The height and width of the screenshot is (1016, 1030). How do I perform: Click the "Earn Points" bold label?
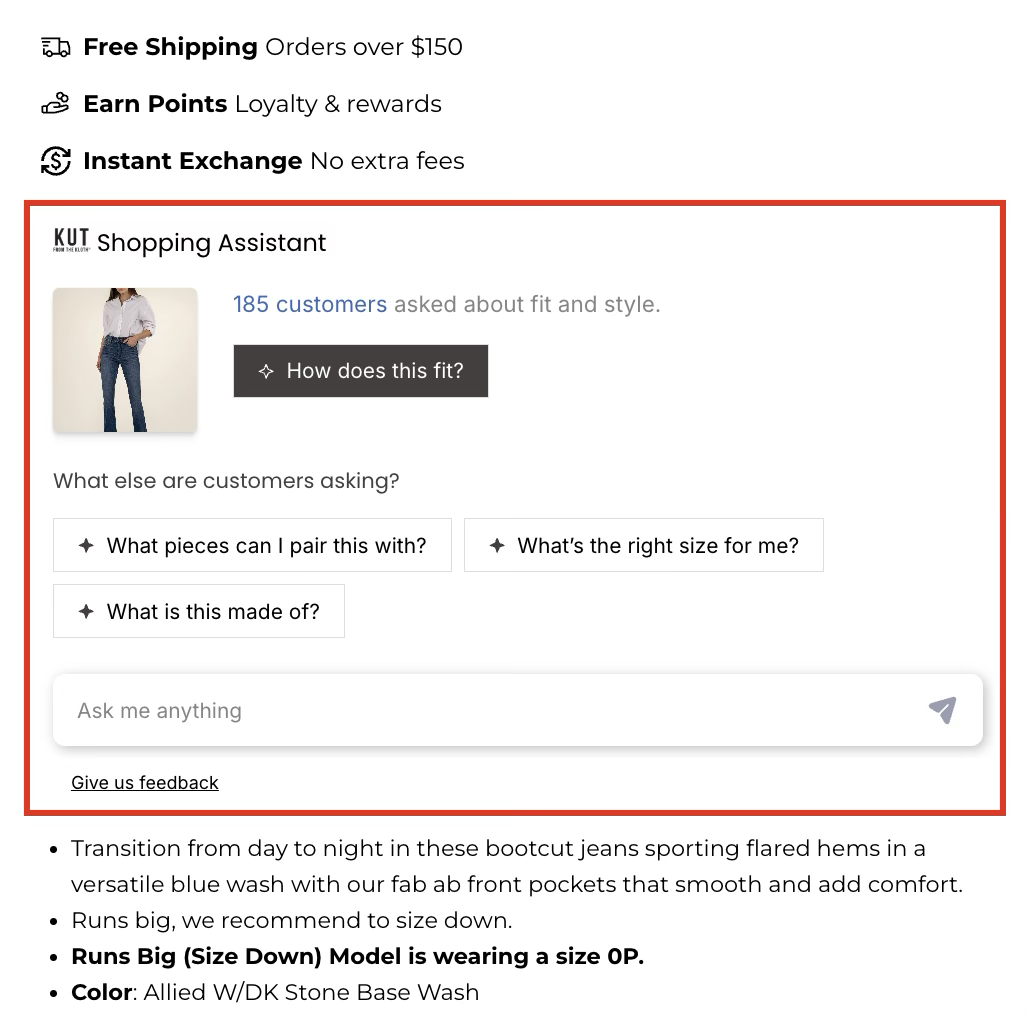[x=155, y=104]
